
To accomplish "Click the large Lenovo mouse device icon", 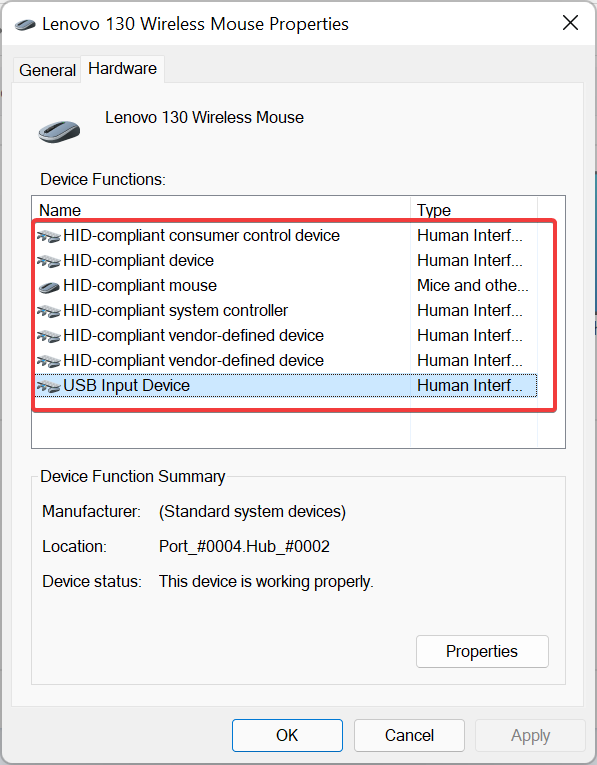I will (x=59, y=132).
